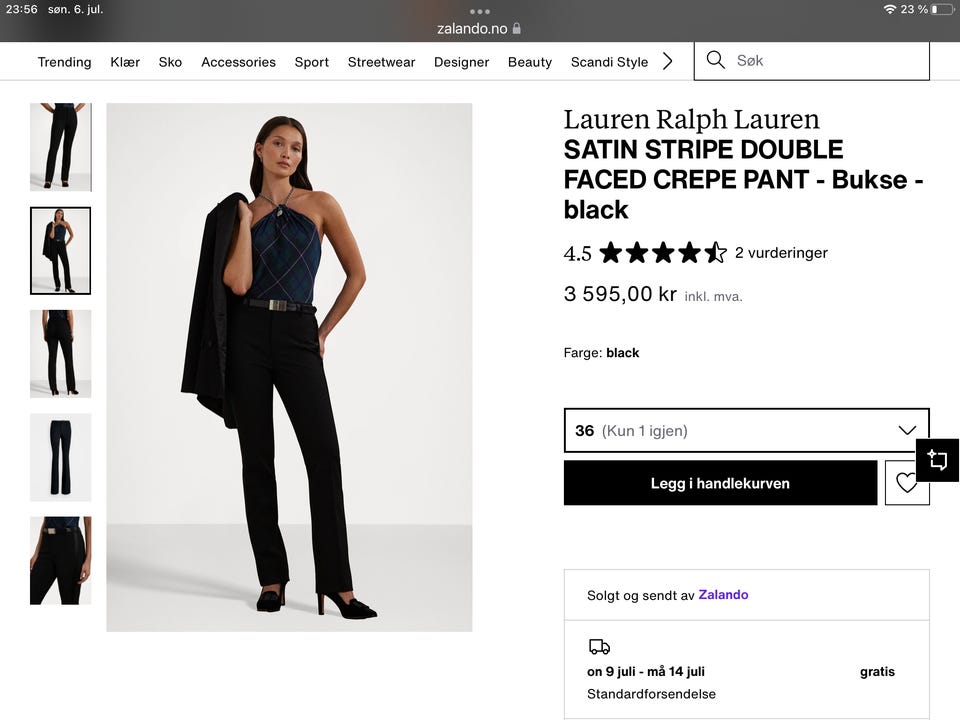Tap the floating screenshot crop icon
The height and width of the screenshot is (720, 960).
click(x=937, y=460)
